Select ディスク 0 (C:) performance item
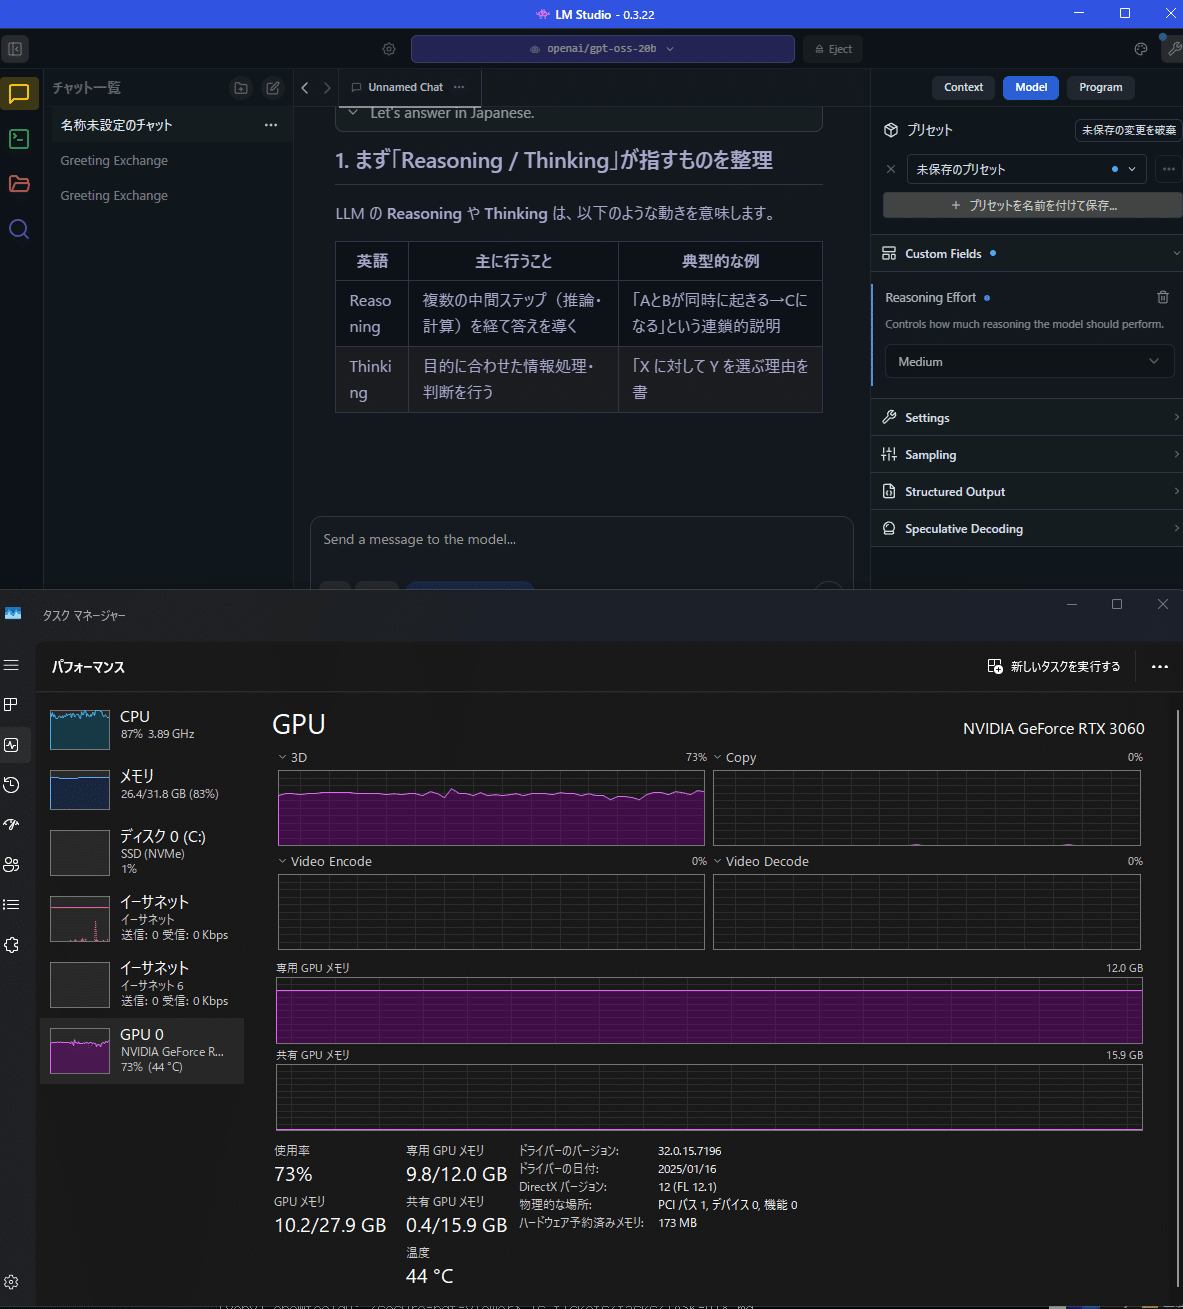Viewport: 1183px width, 1309px height. [142, 853]
